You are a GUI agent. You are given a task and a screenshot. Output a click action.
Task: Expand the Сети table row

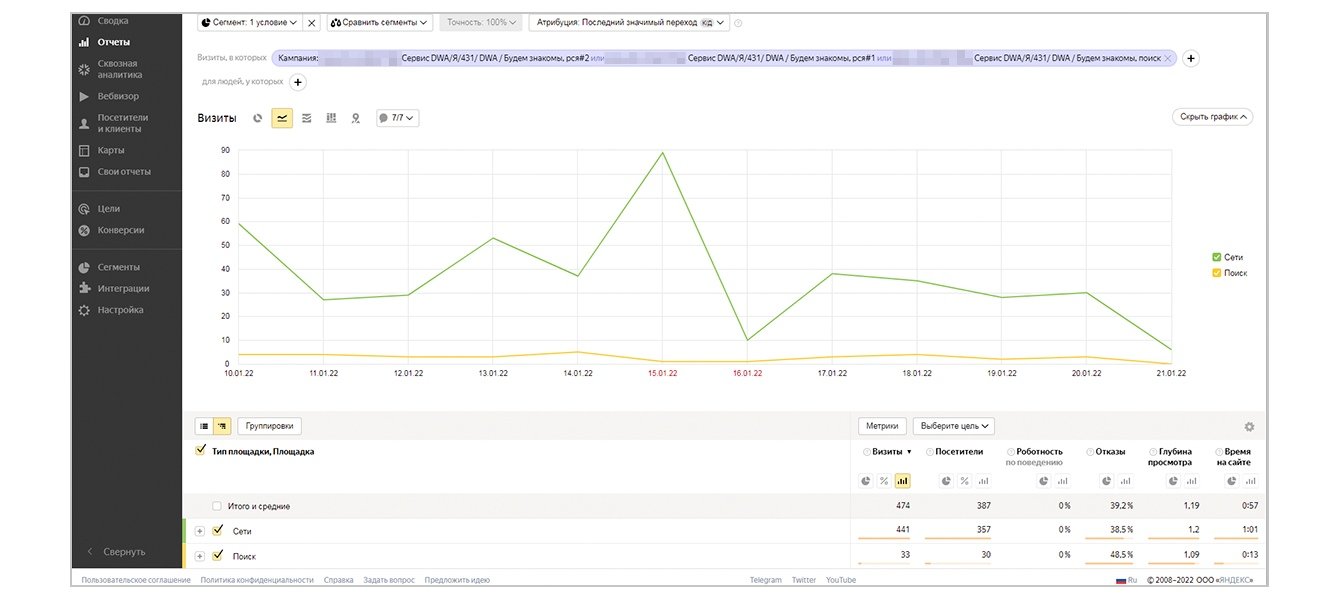[x=200, y=531]
